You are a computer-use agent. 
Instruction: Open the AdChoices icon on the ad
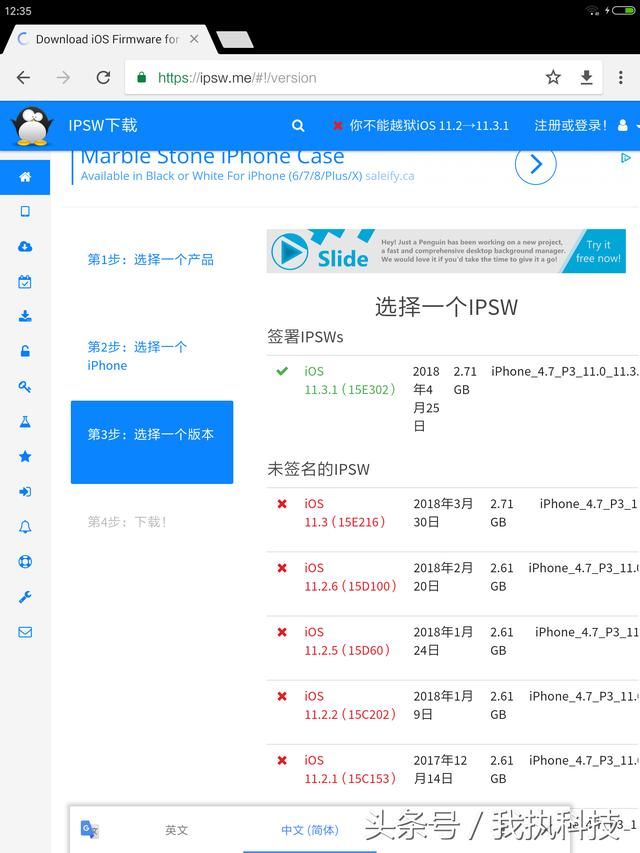pos(626,158)
